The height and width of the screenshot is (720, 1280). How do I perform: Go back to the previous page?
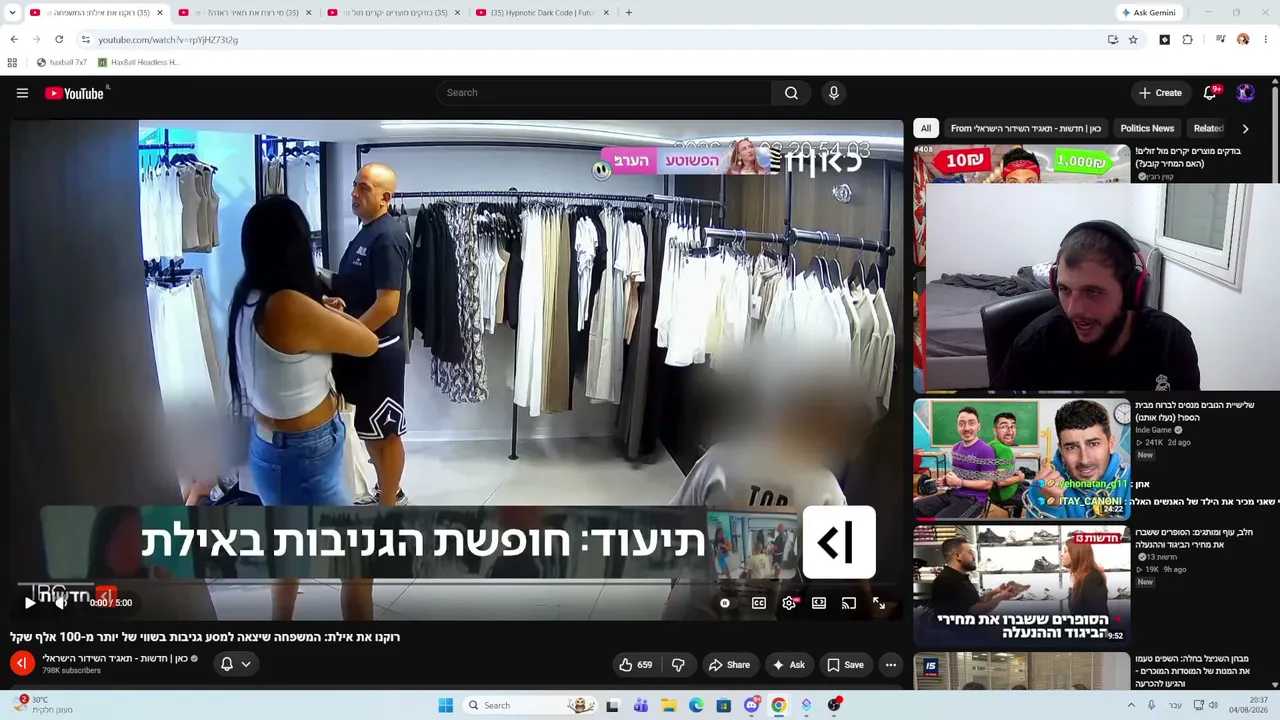[x=14, y=40]
